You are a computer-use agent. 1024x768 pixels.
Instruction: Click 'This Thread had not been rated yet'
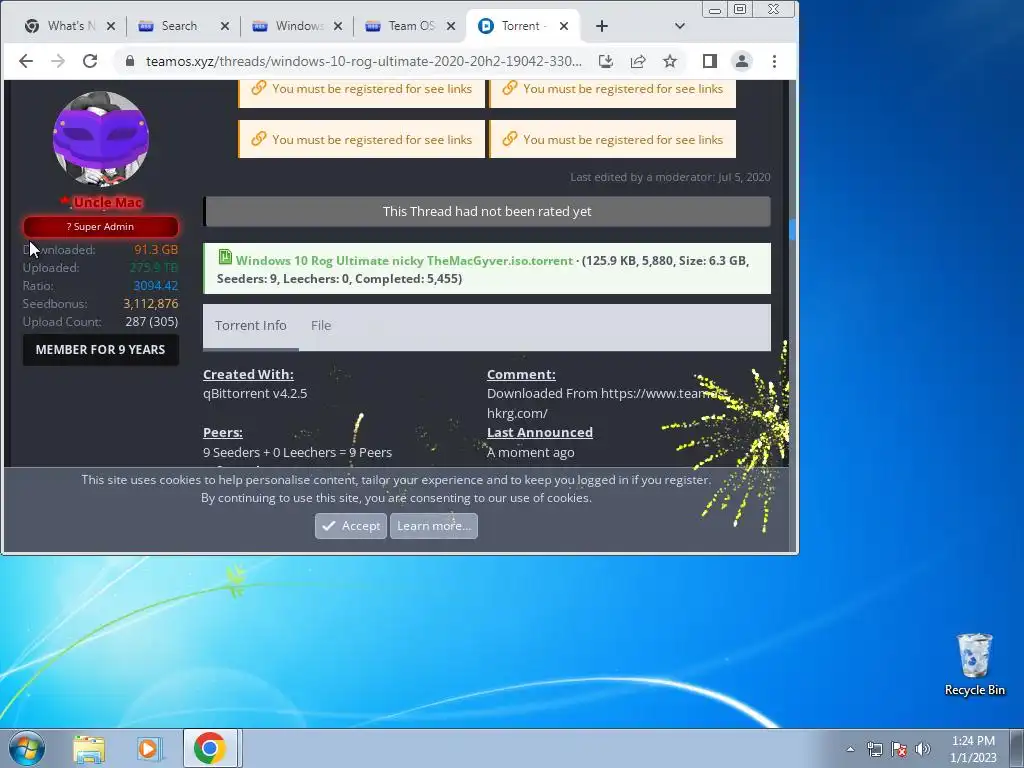click(487, 212)
